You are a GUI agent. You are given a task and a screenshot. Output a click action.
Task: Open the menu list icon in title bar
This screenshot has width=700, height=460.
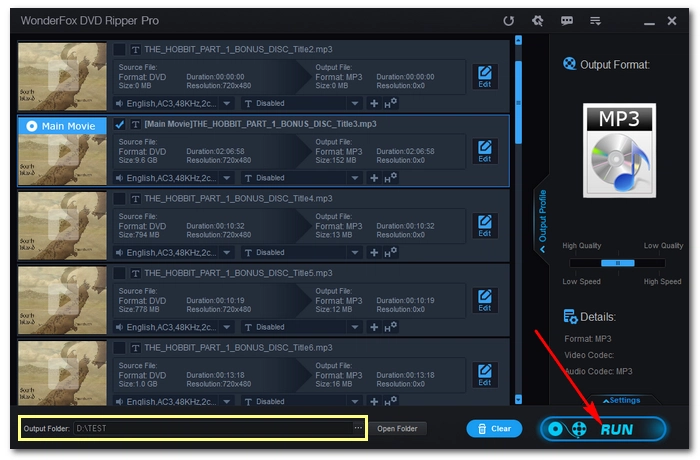tap(595, 21)
